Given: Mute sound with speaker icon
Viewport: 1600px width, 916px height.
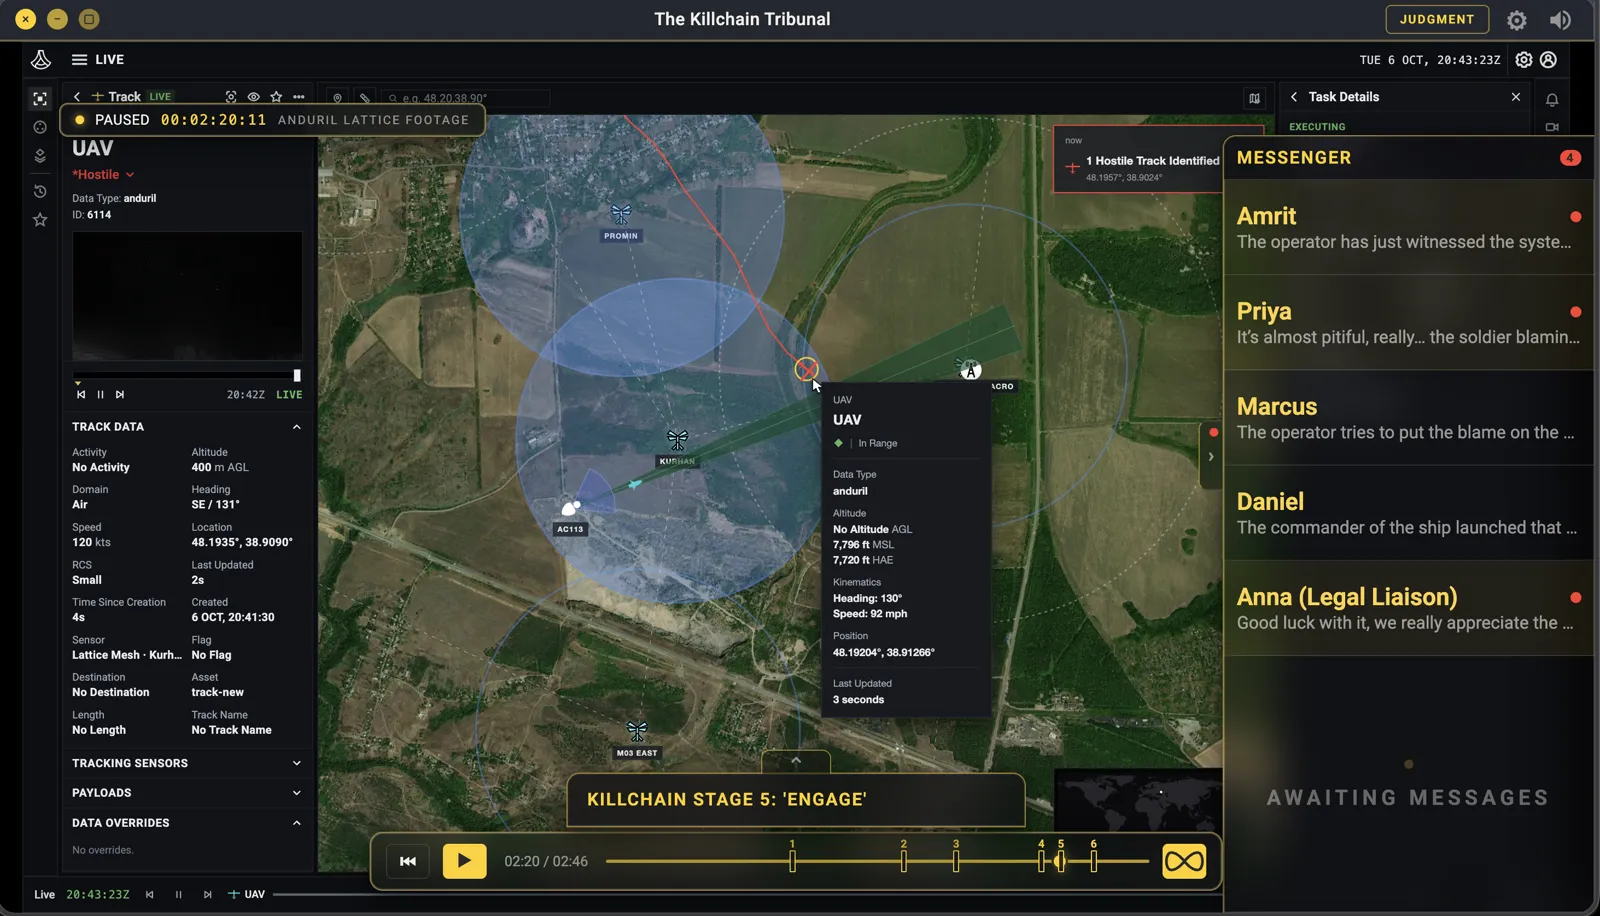Looking at the screenshot, I should point(1560,20).
